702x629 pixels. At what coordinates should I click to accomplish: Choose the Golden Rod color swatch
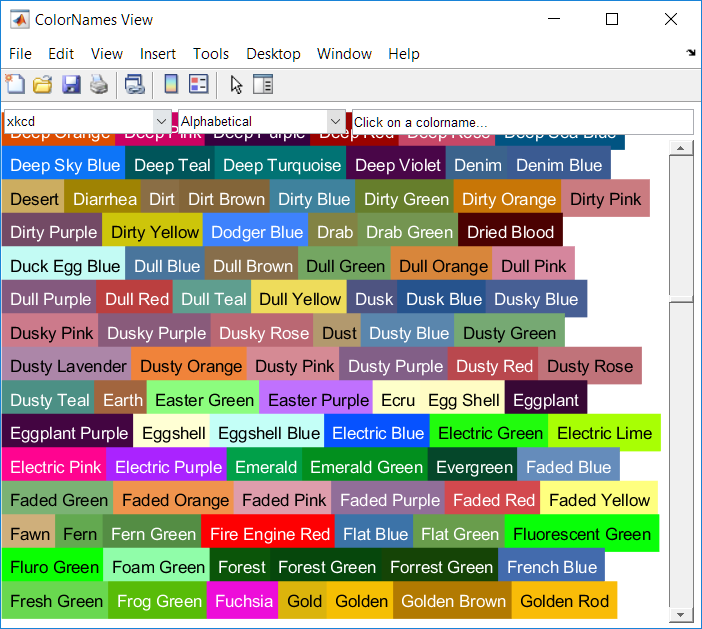click(x=564, y=601)
